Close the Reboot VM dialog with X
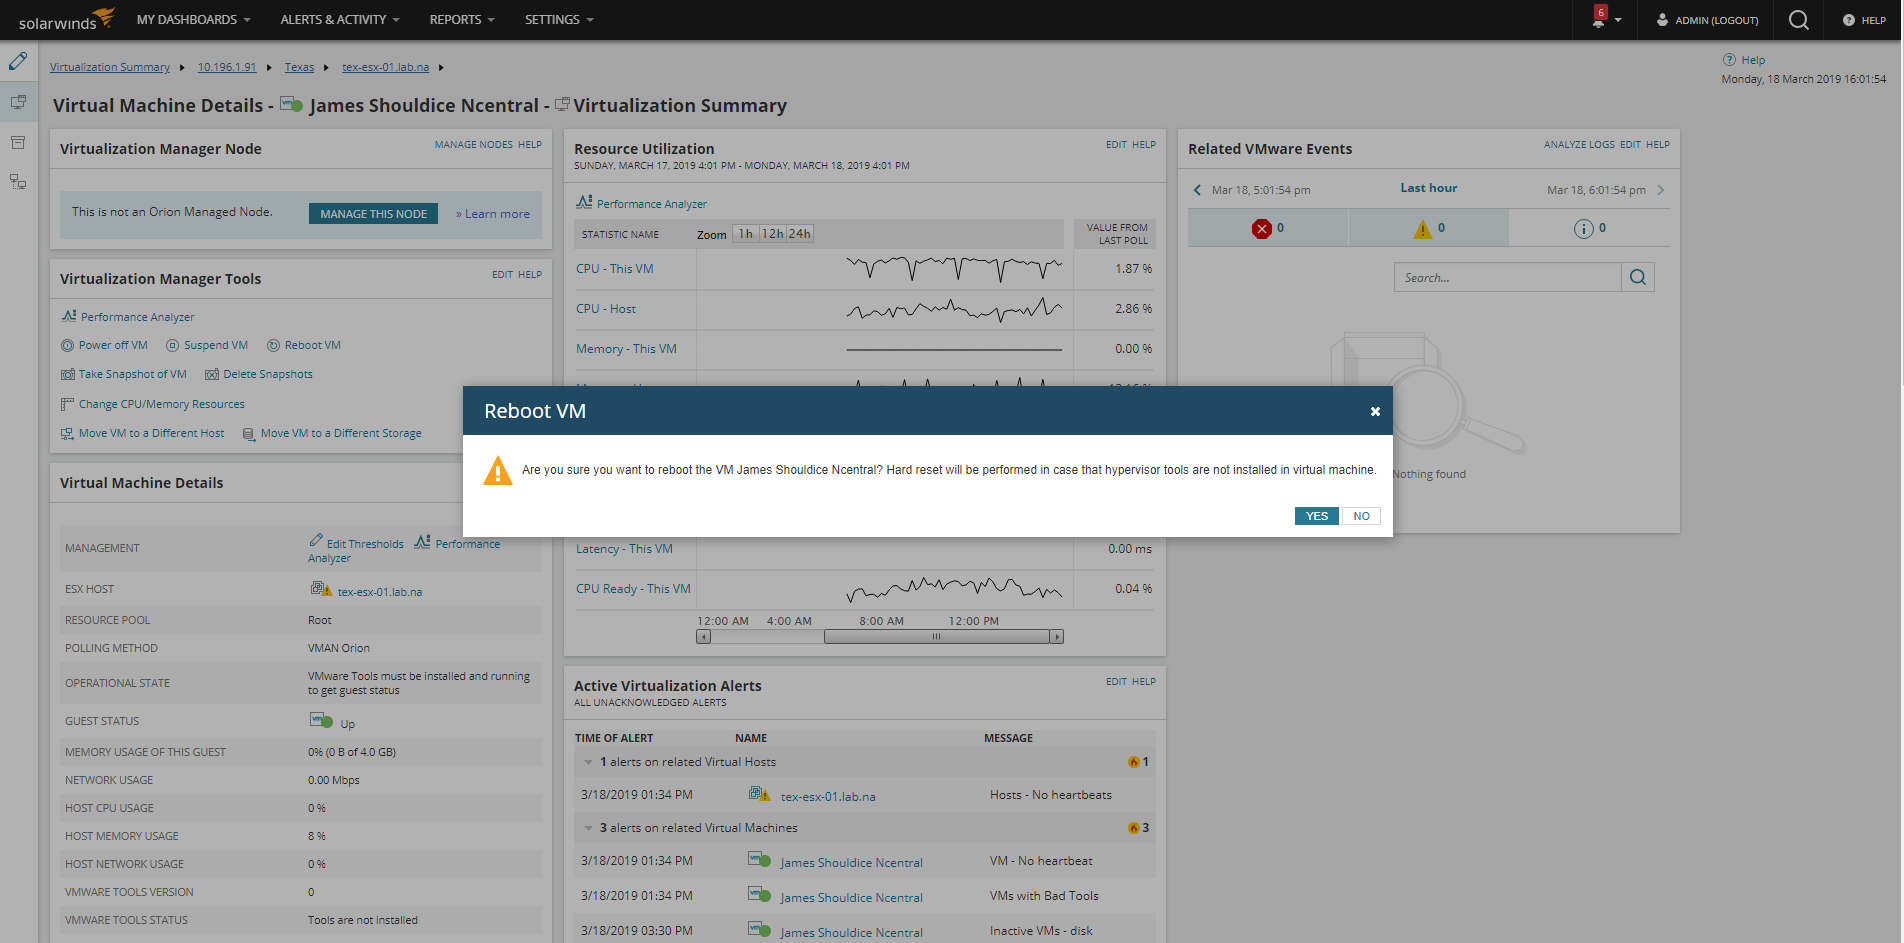The width and height of the screenshot is (1904, 943). tap(1375, 411)
